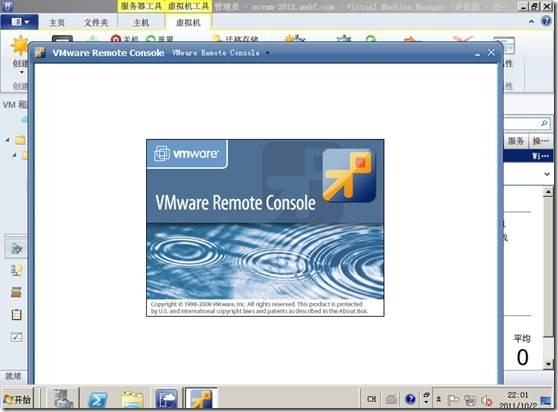Open the 开始 Start menu

[x=17, y=400]
